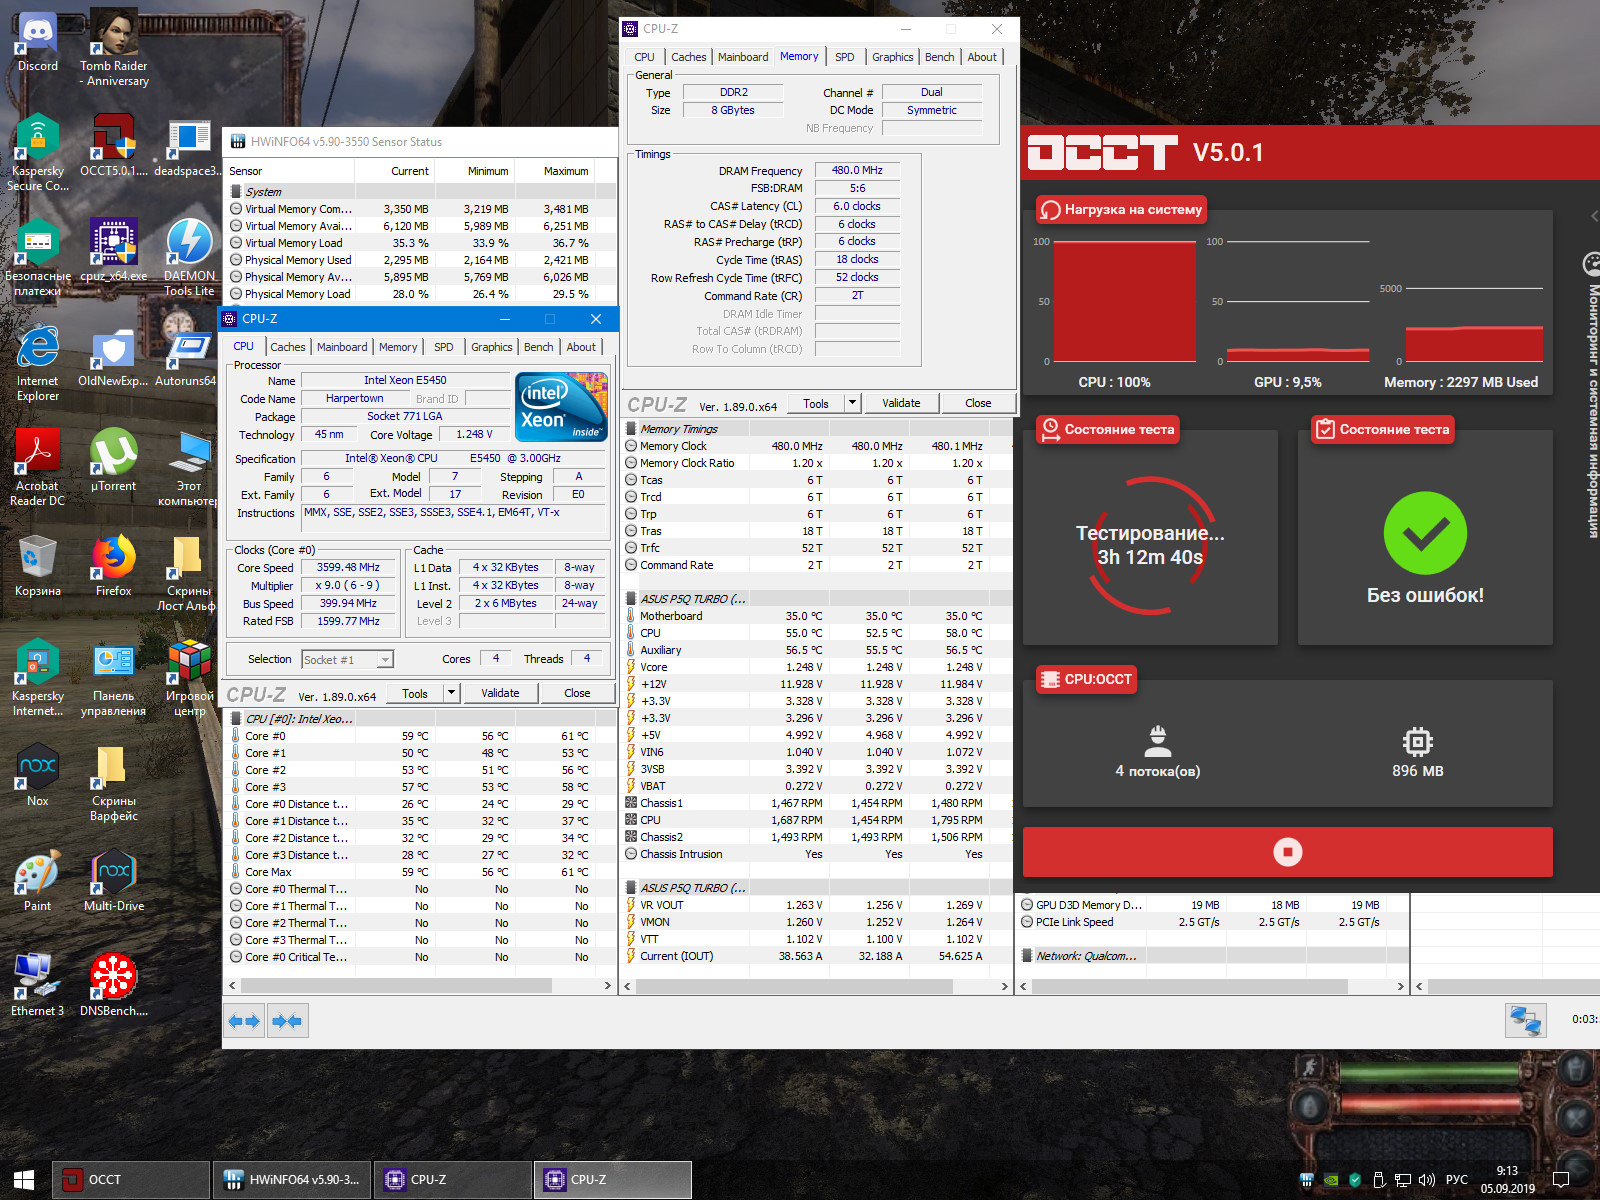
Task: Switch to HWiNFO64 from the taskbar
Action: [292, 1180]
